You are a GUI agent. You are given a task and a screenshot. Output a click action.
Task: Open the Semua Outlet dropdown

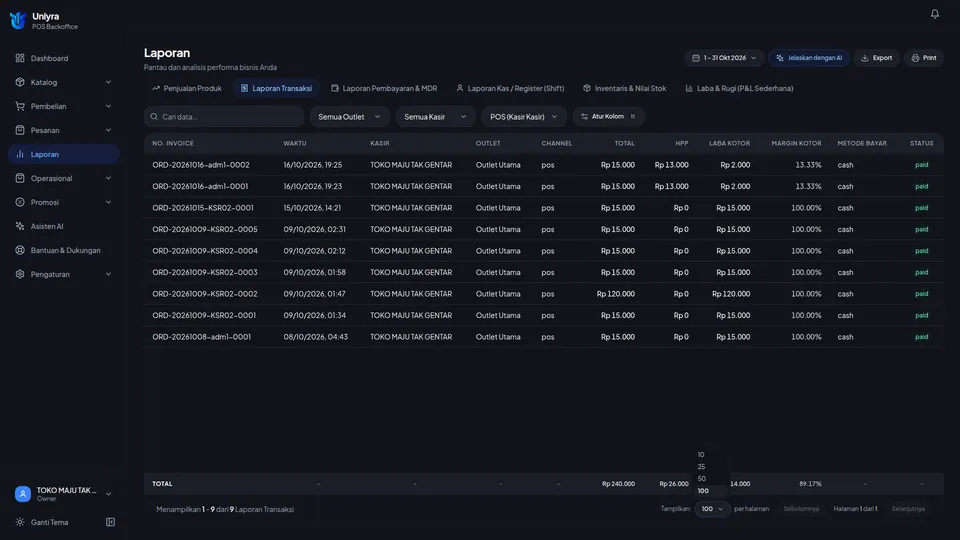349,116
